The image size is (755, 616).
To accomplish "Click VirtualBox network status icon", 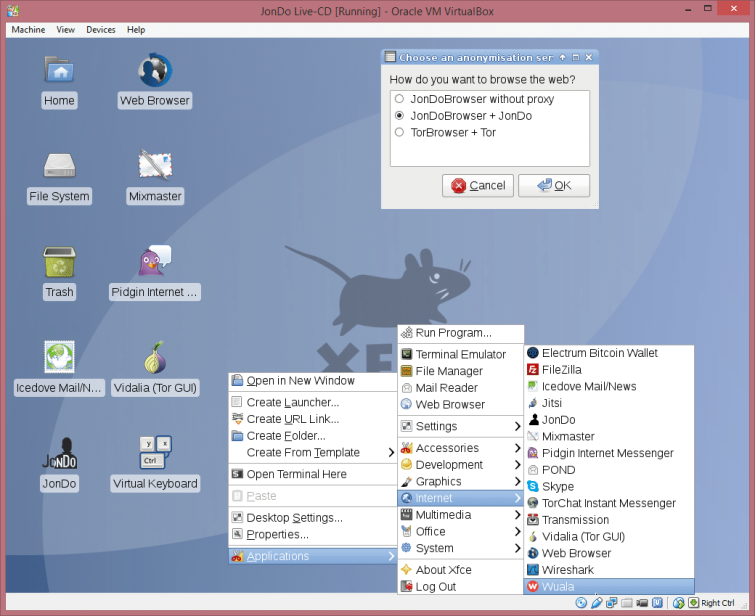I will (x=612, y=603).
